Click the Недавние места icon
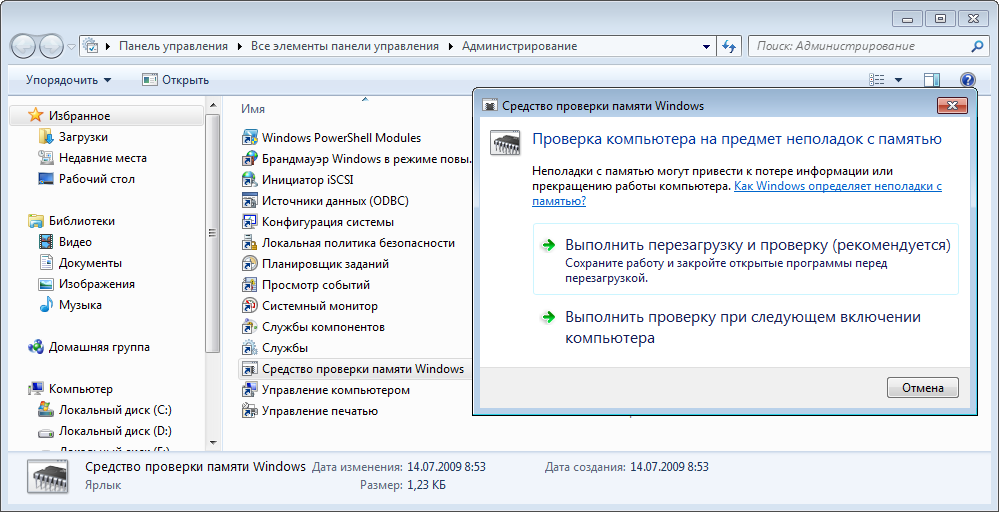 click(x=46, y=158)
